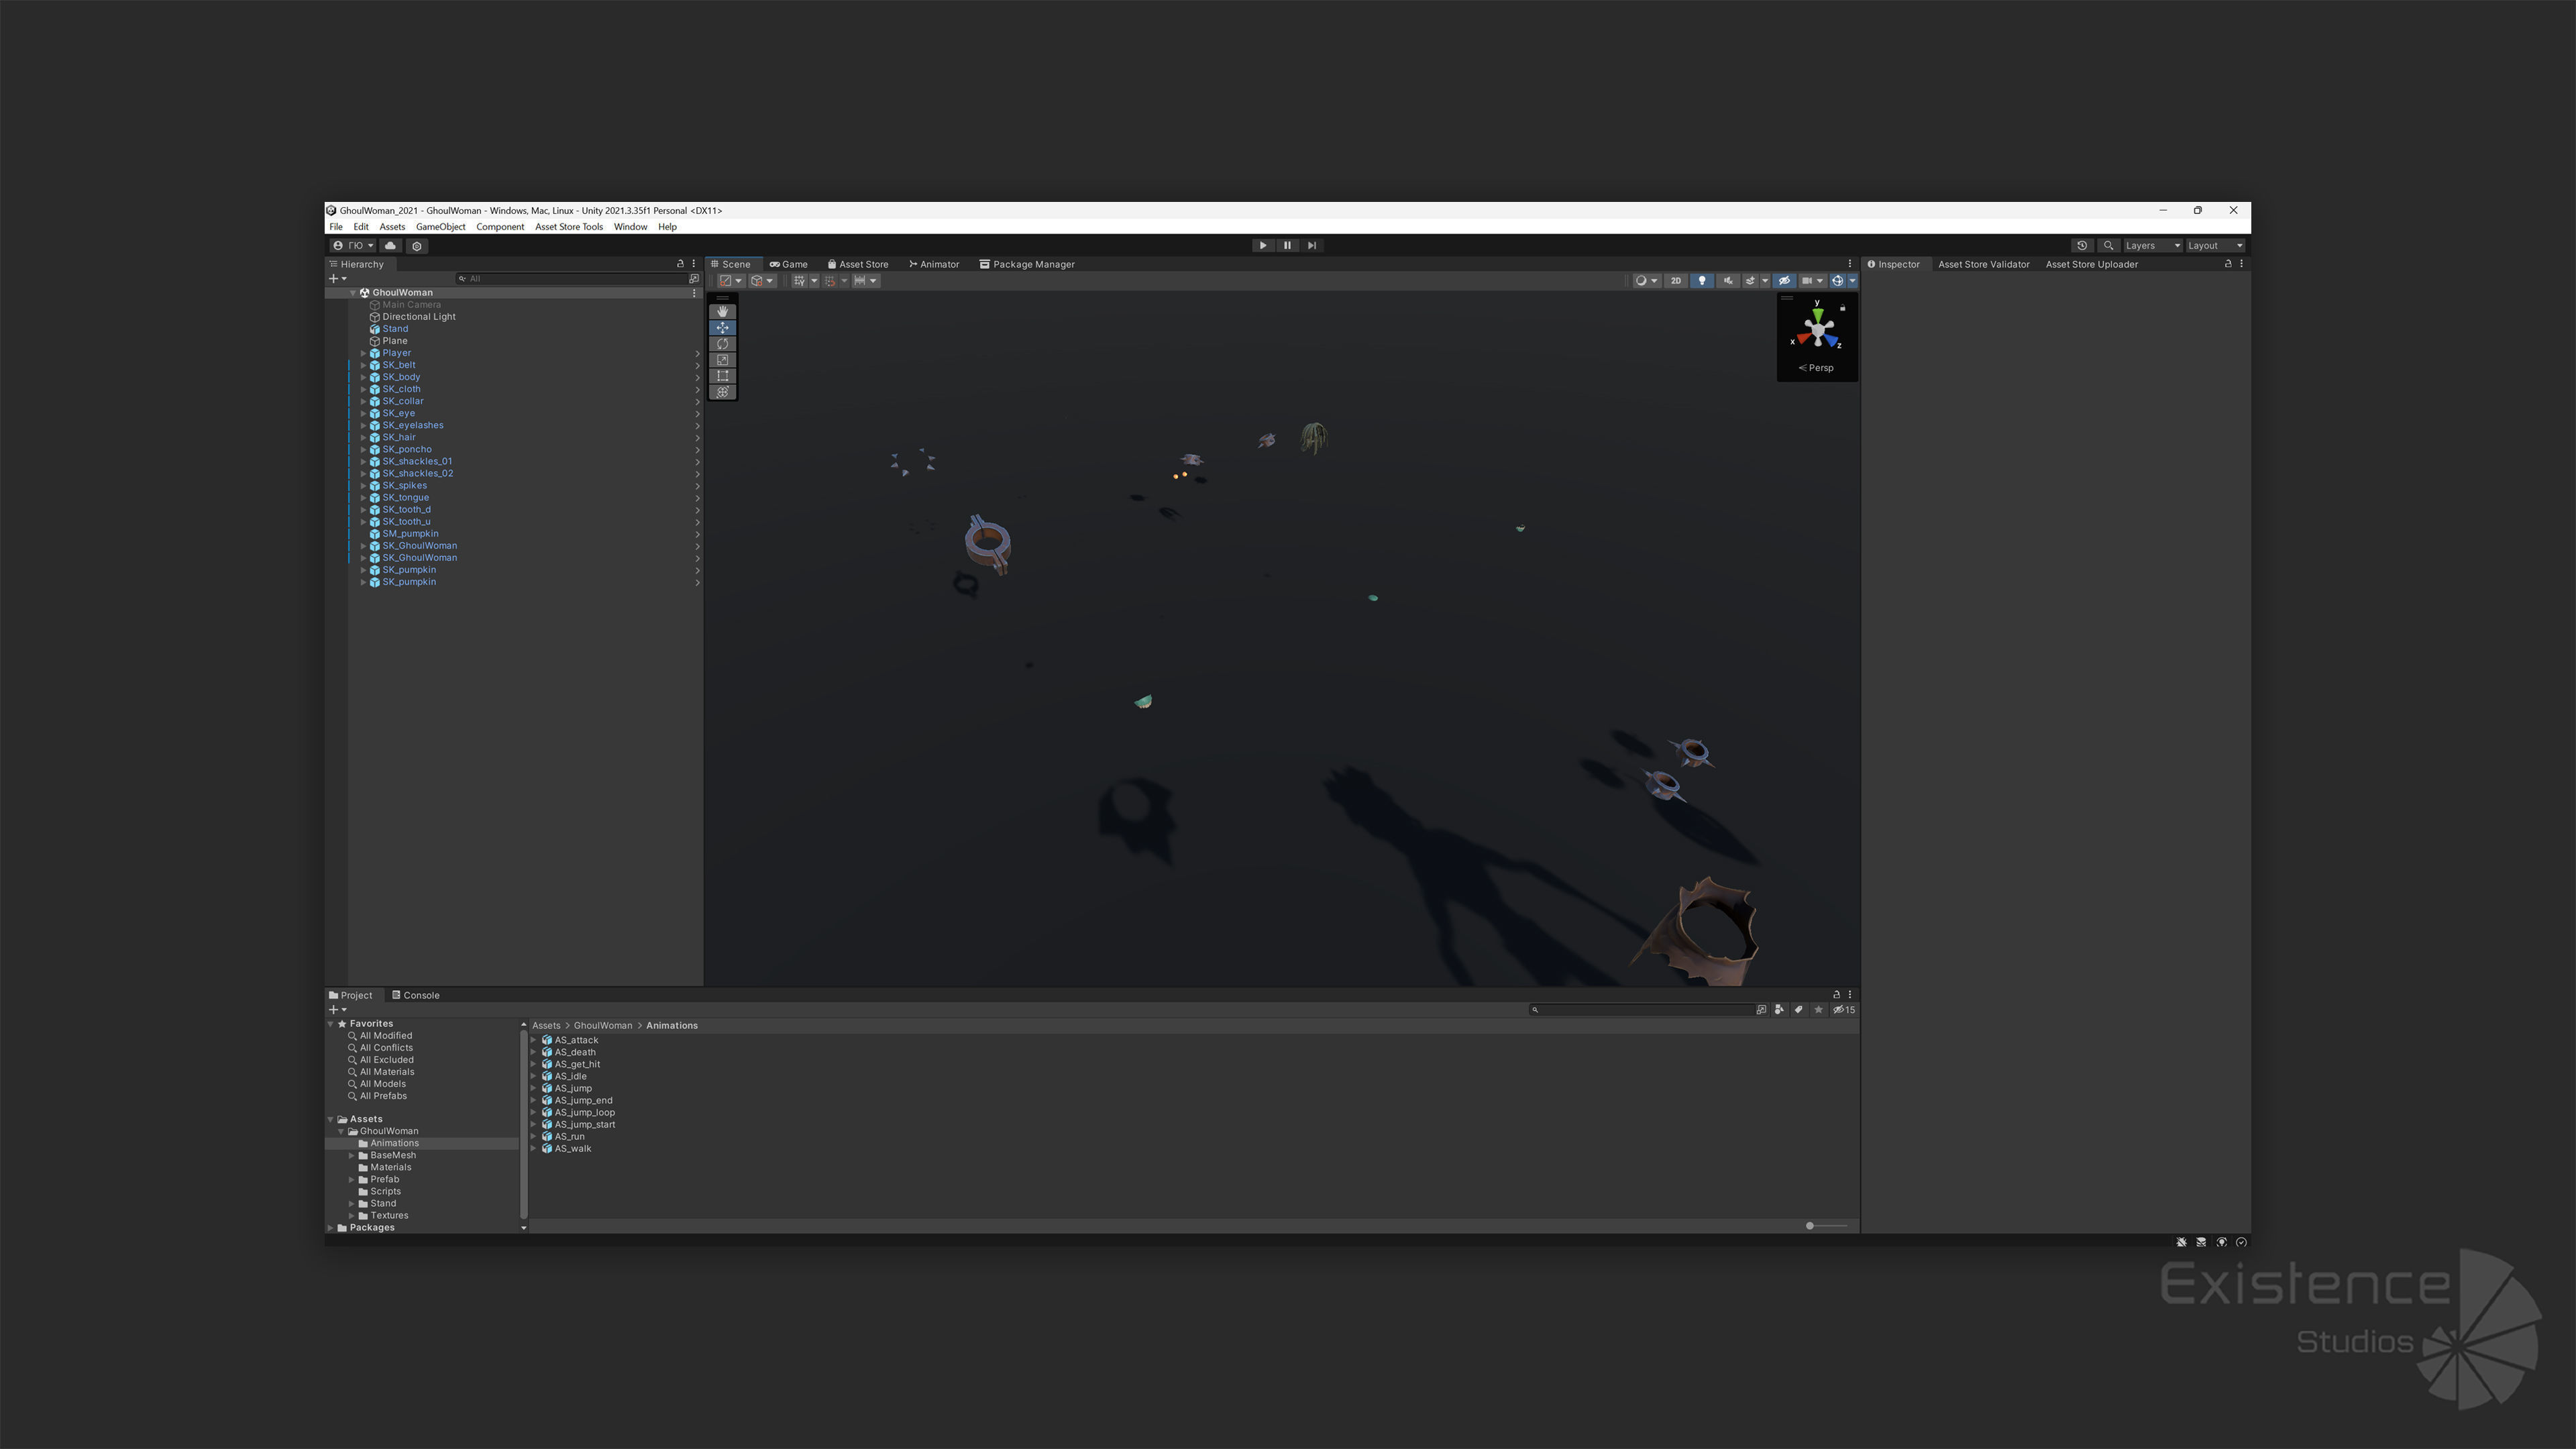This screenshot has height=1449, width=2576.
Task: Select the Rotate tool
Action: [x=722, y=344]
